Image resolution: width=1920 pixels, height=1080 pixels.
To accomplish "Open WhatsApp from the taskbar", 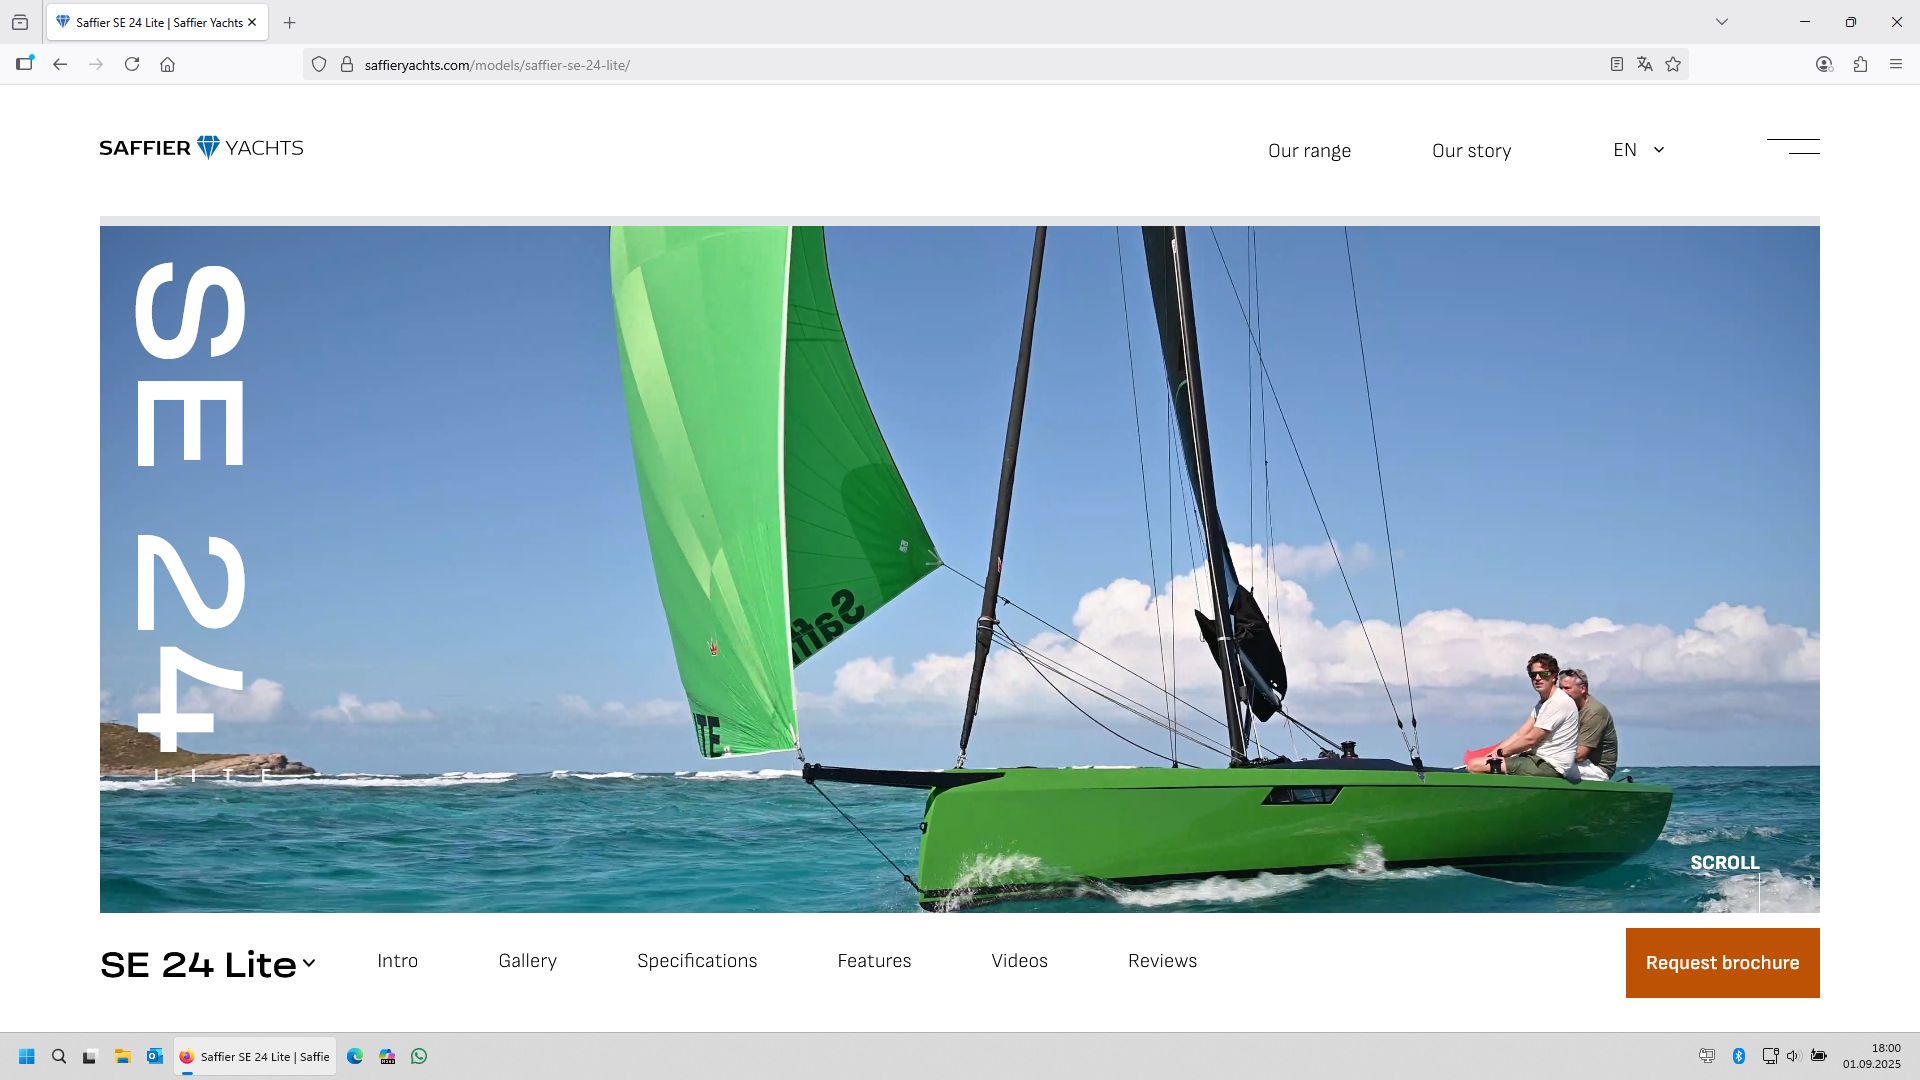I will coord(419,1056).
